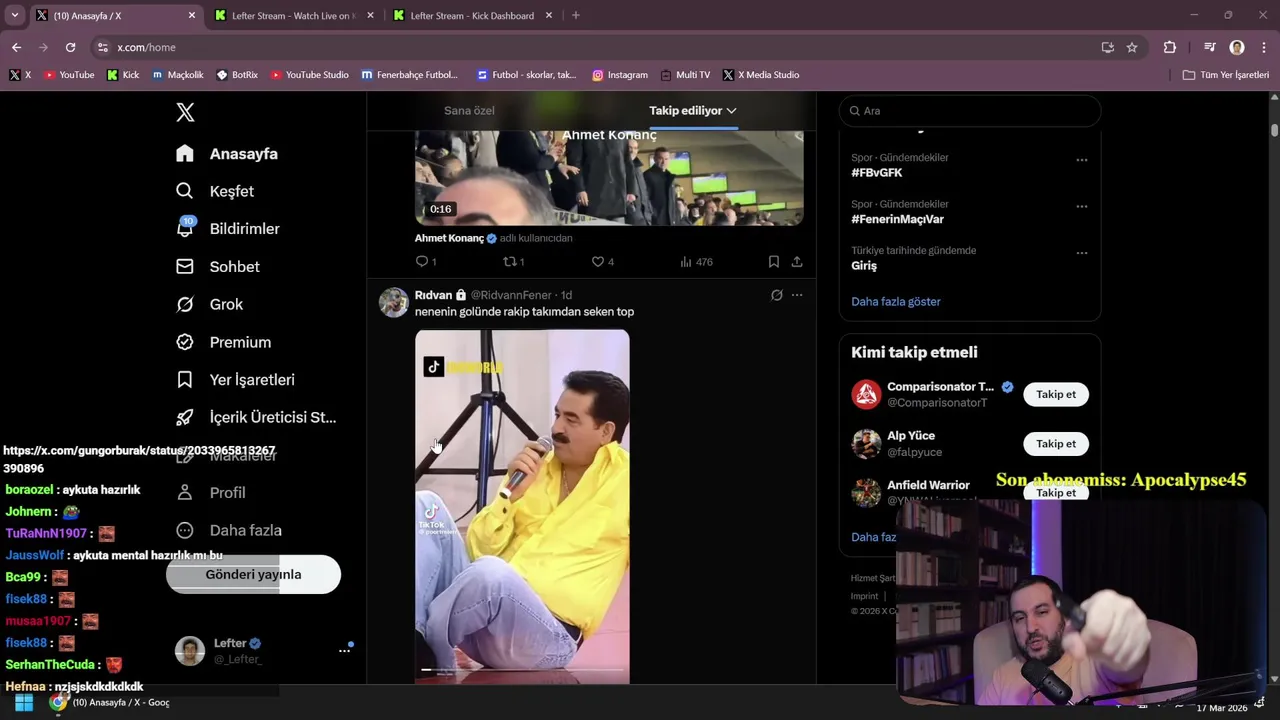Open Yer İşaretleri bookmarks
This screenshot has height=720, width=1280.
click(x=235, y=380)
